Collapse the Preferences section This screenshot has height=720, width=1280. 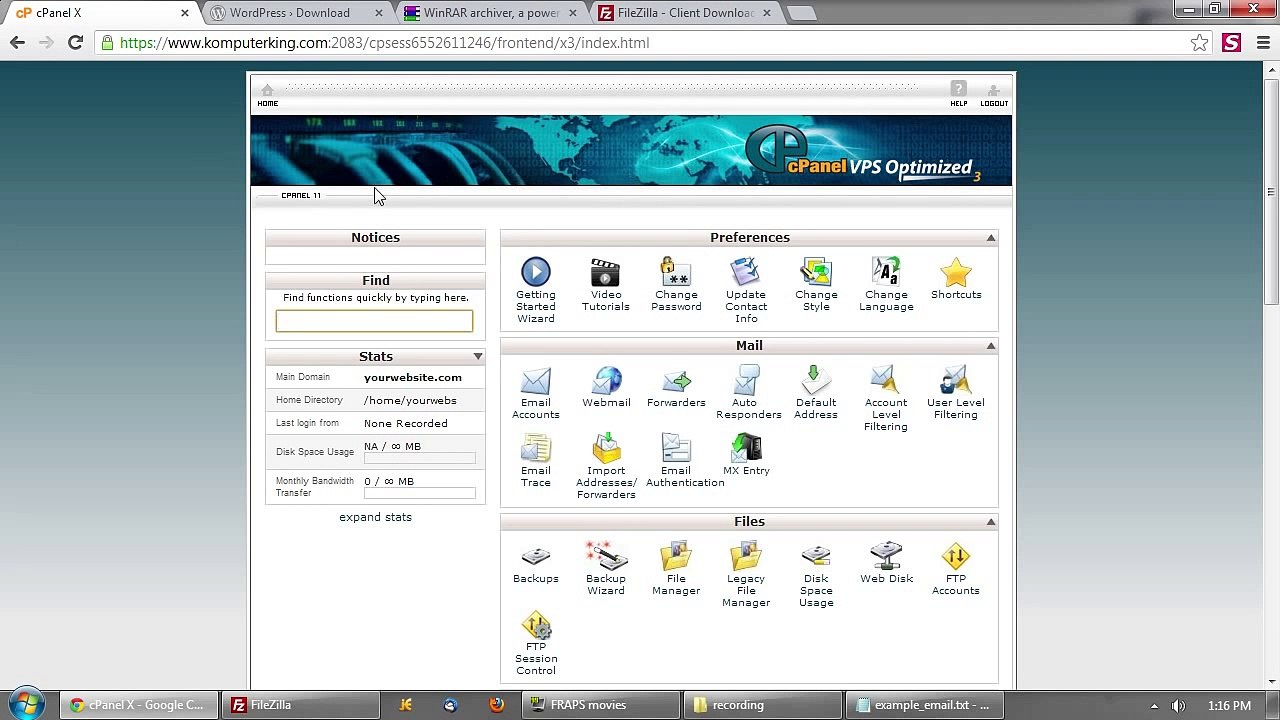click(991, 238)
